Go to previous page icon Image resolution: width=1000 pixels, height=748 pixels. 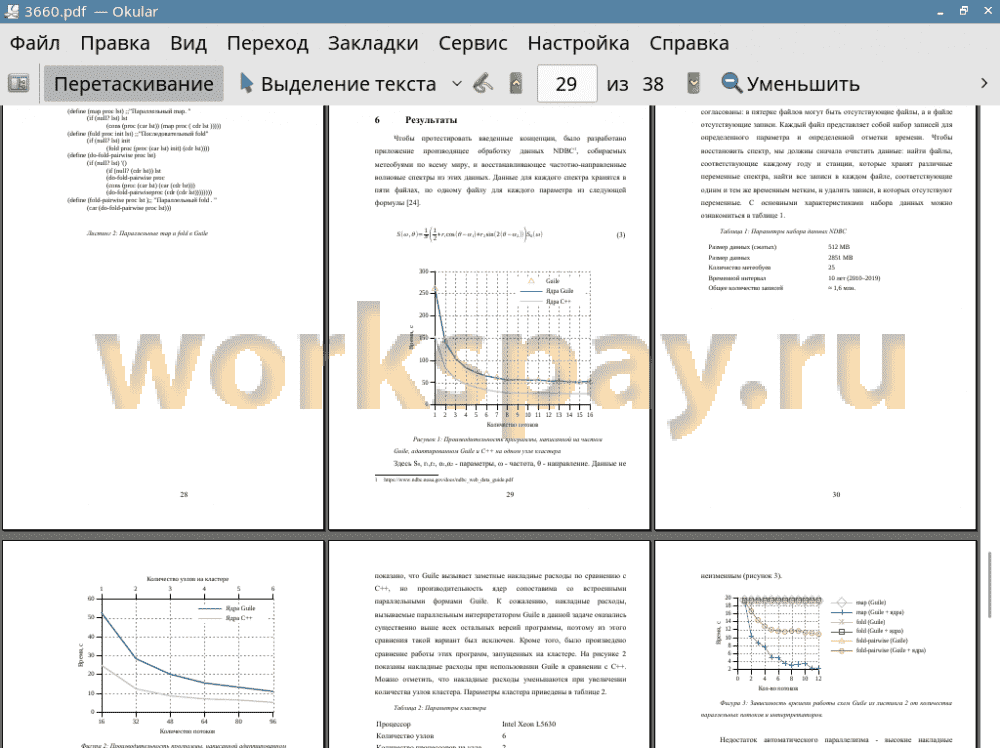point(516,84)
